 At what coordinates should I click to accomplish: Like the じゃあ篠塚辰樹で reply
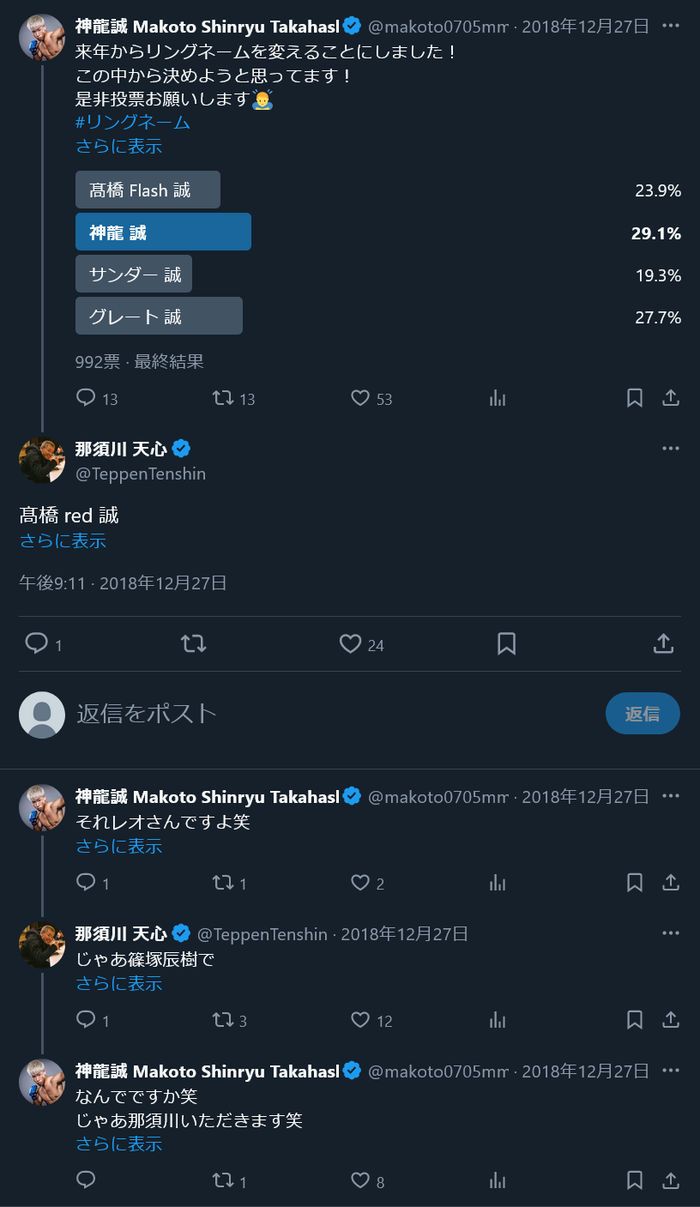361,1020
